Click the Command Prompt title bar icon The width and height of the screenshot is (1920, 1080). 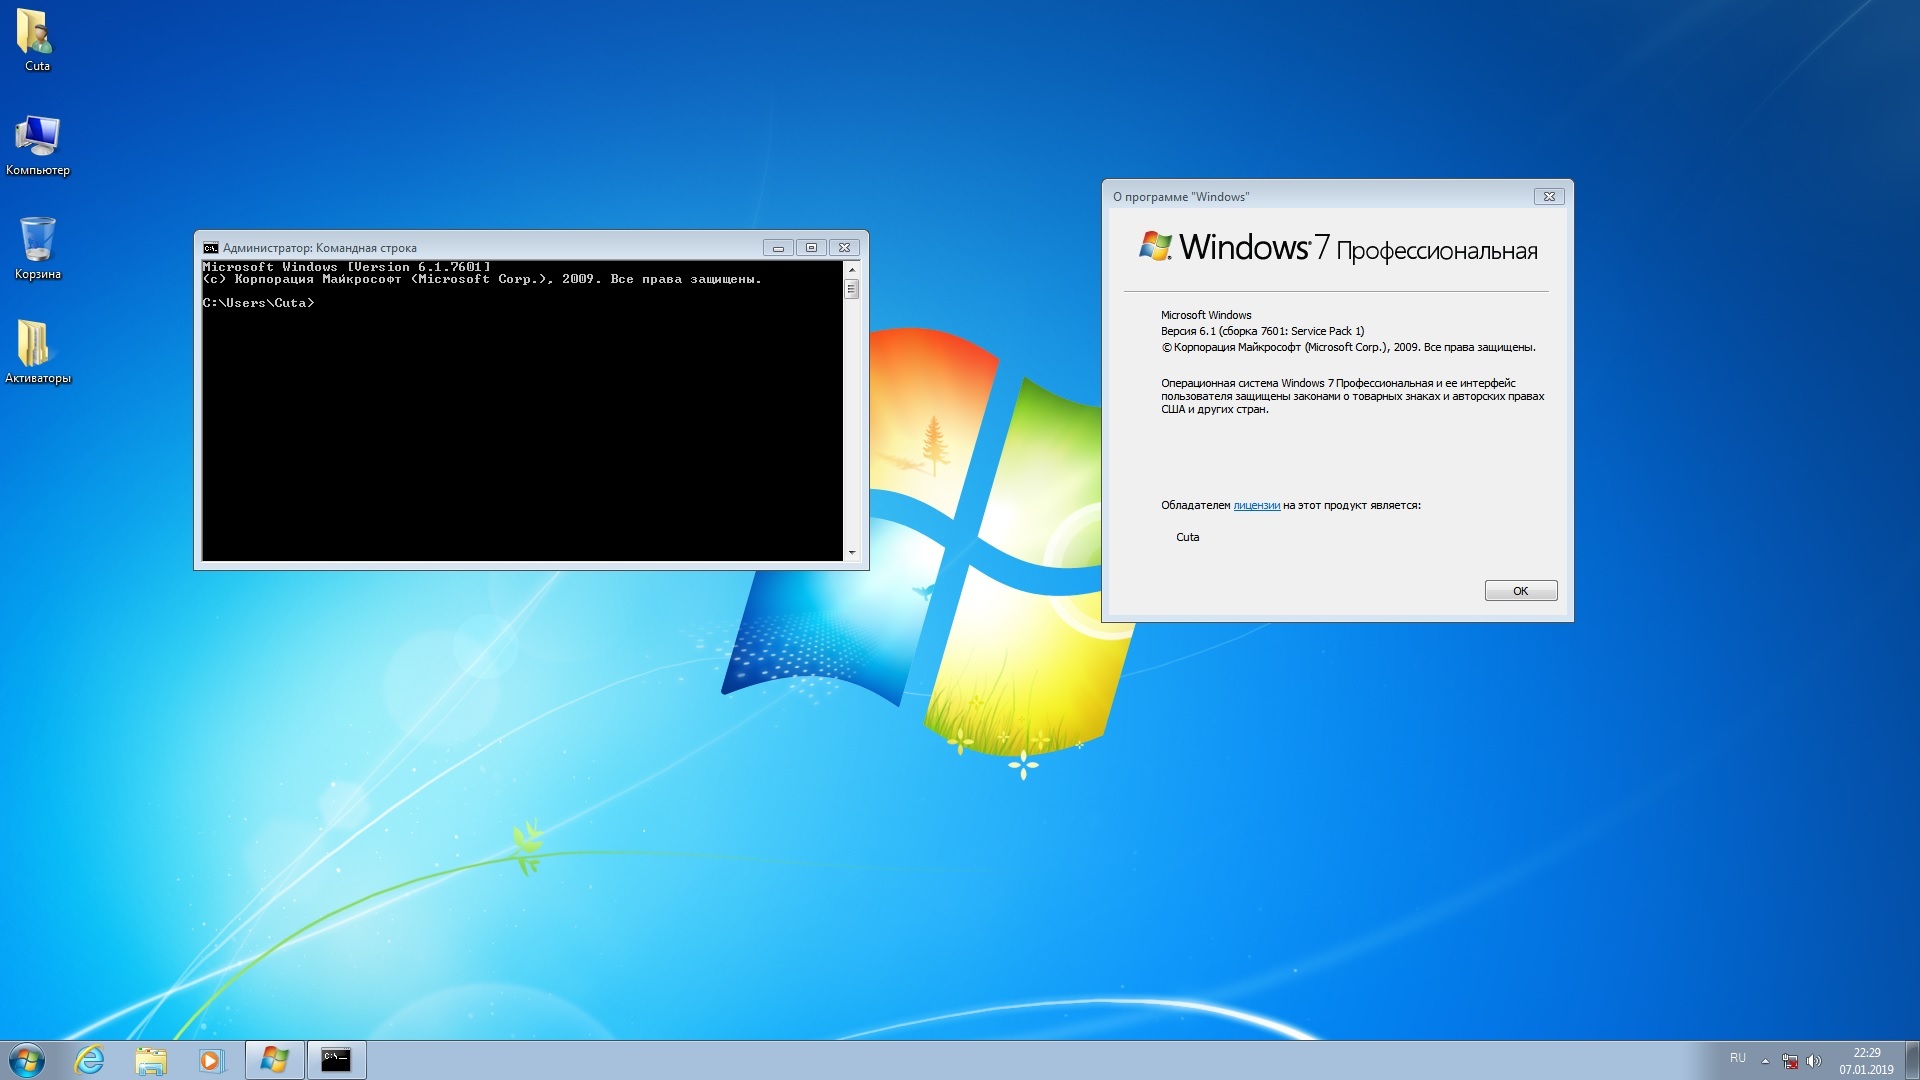click(210, 248)
